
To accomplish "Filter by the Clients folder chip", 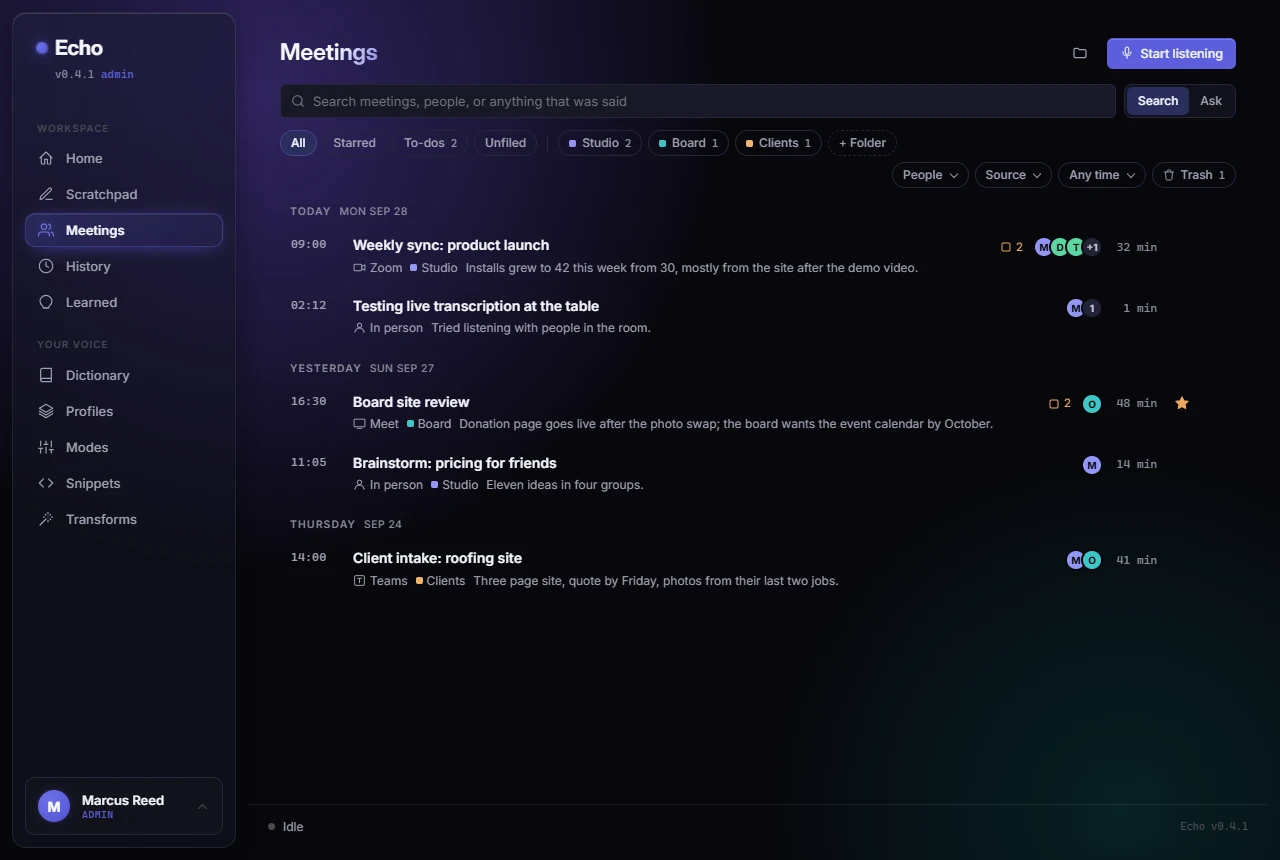I will 778,143.
